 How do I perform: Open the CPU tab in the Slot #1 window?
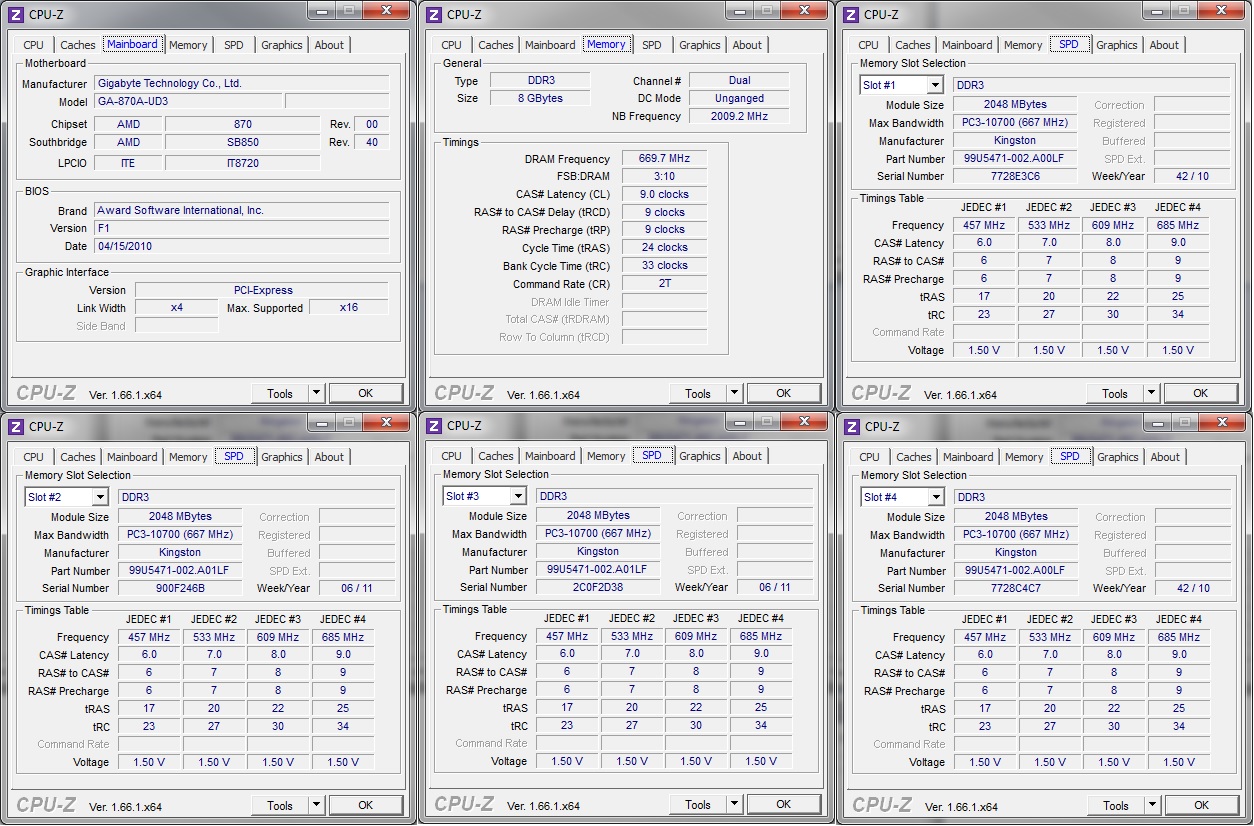tap(869, 45)
